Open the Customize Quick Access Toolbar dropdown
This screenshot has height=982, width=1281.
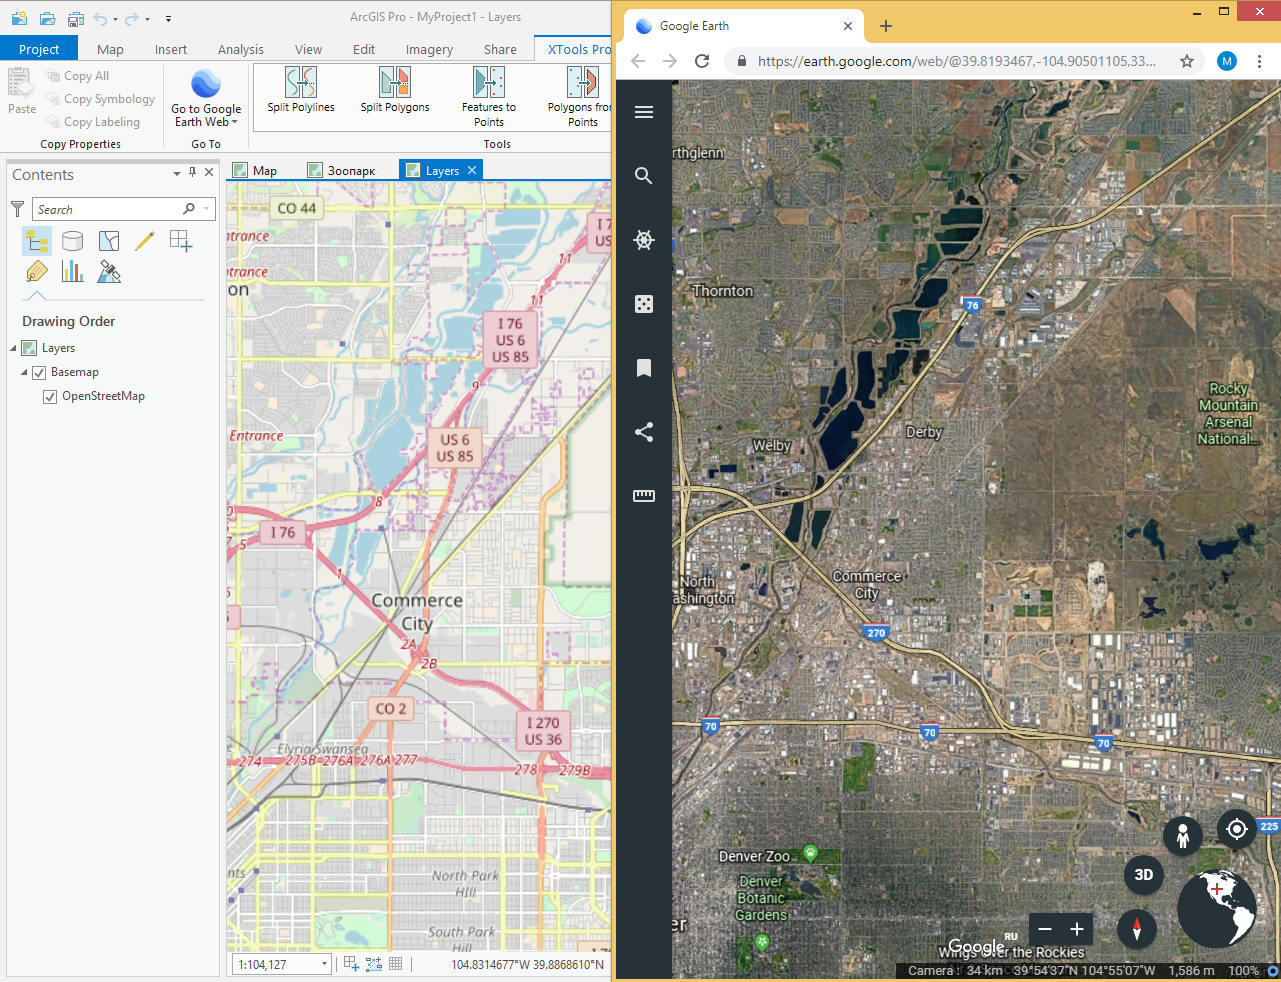[x=168, y=19]
